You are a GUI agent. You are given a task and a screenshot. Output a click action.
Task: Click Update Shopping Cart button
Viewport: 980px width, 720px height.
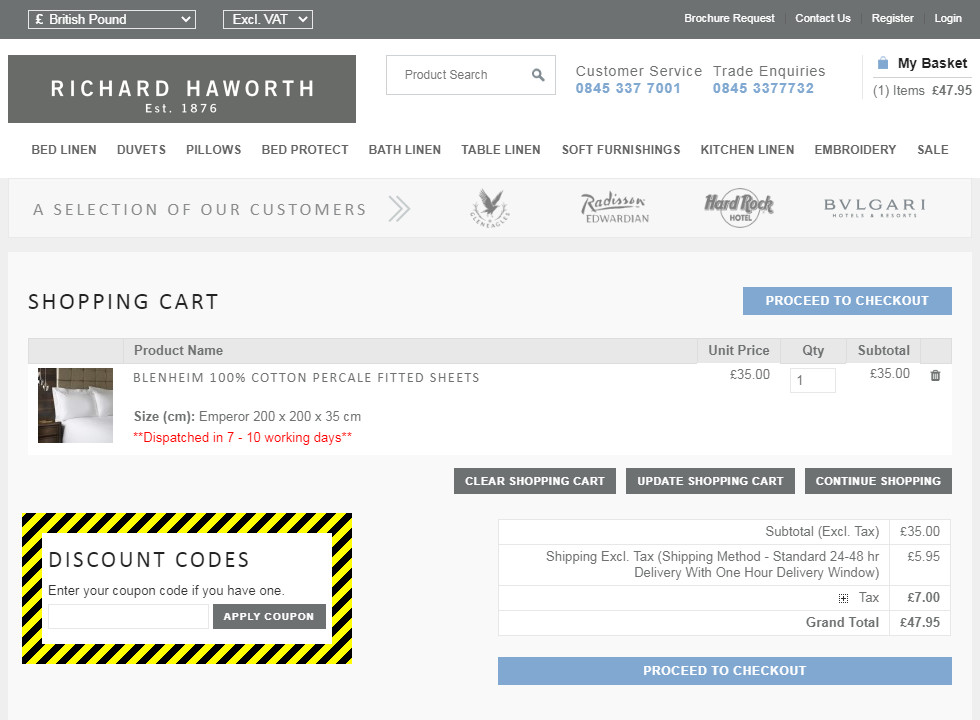[710, 481]
